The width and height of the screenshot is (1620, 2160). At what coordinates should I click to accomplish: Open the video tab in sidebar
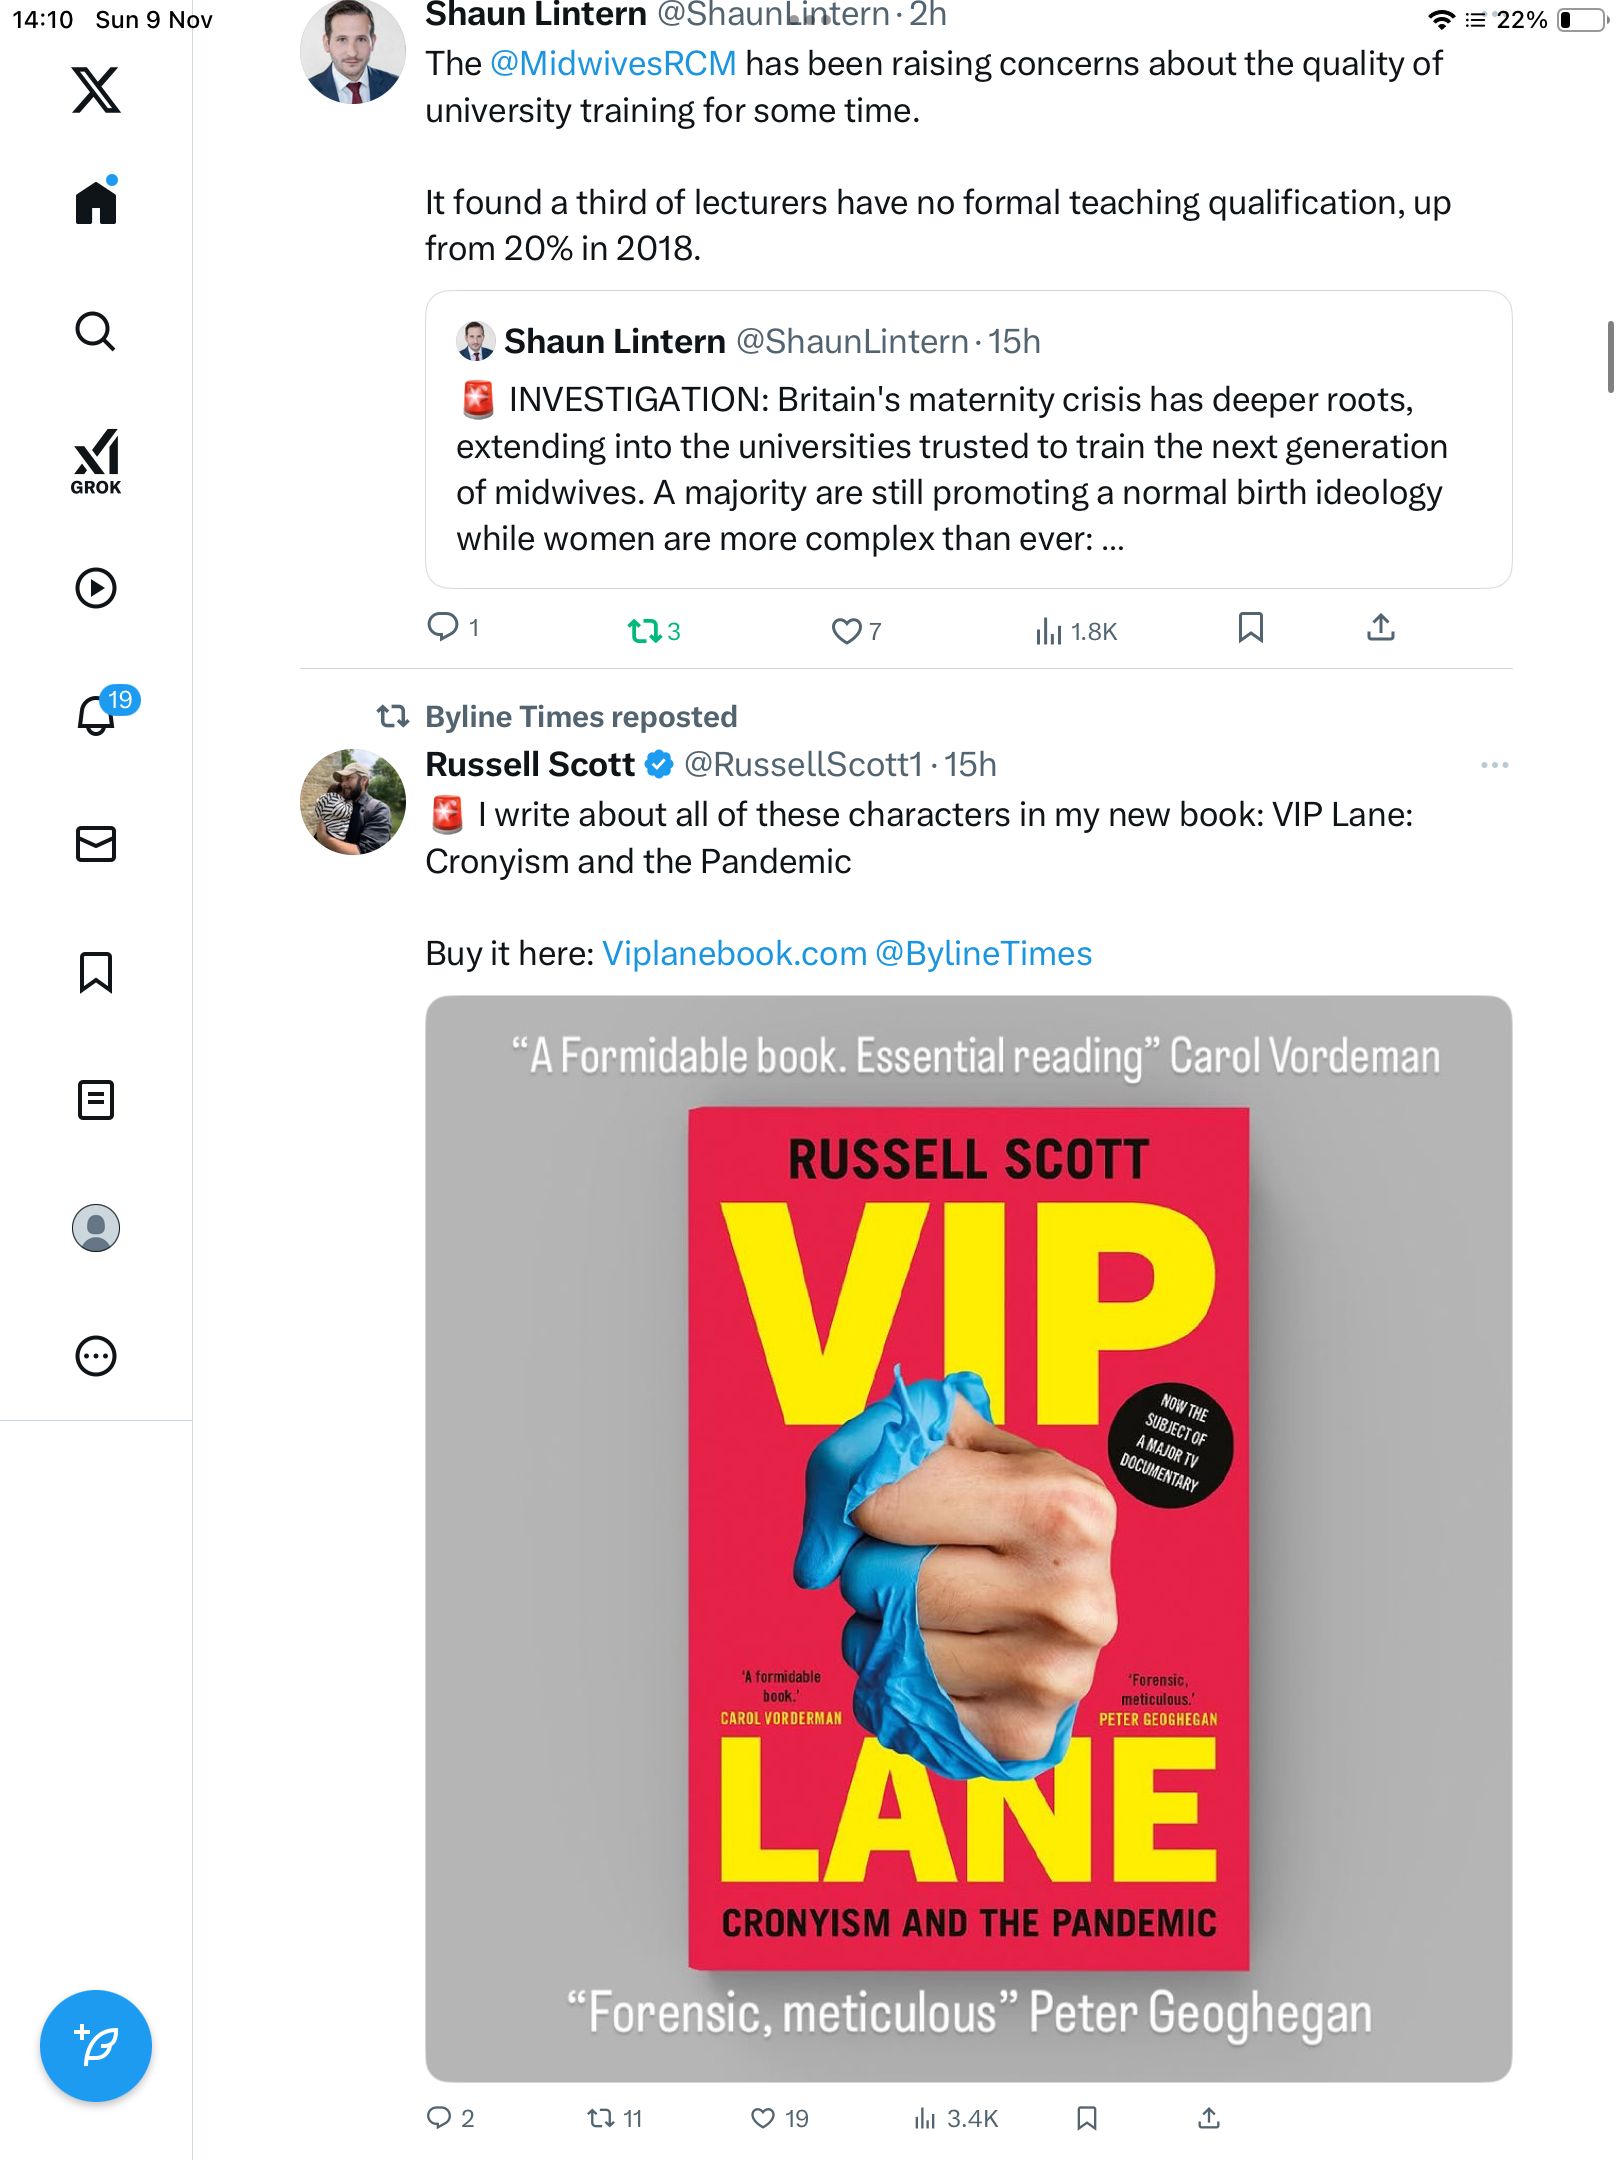point(96,588)
